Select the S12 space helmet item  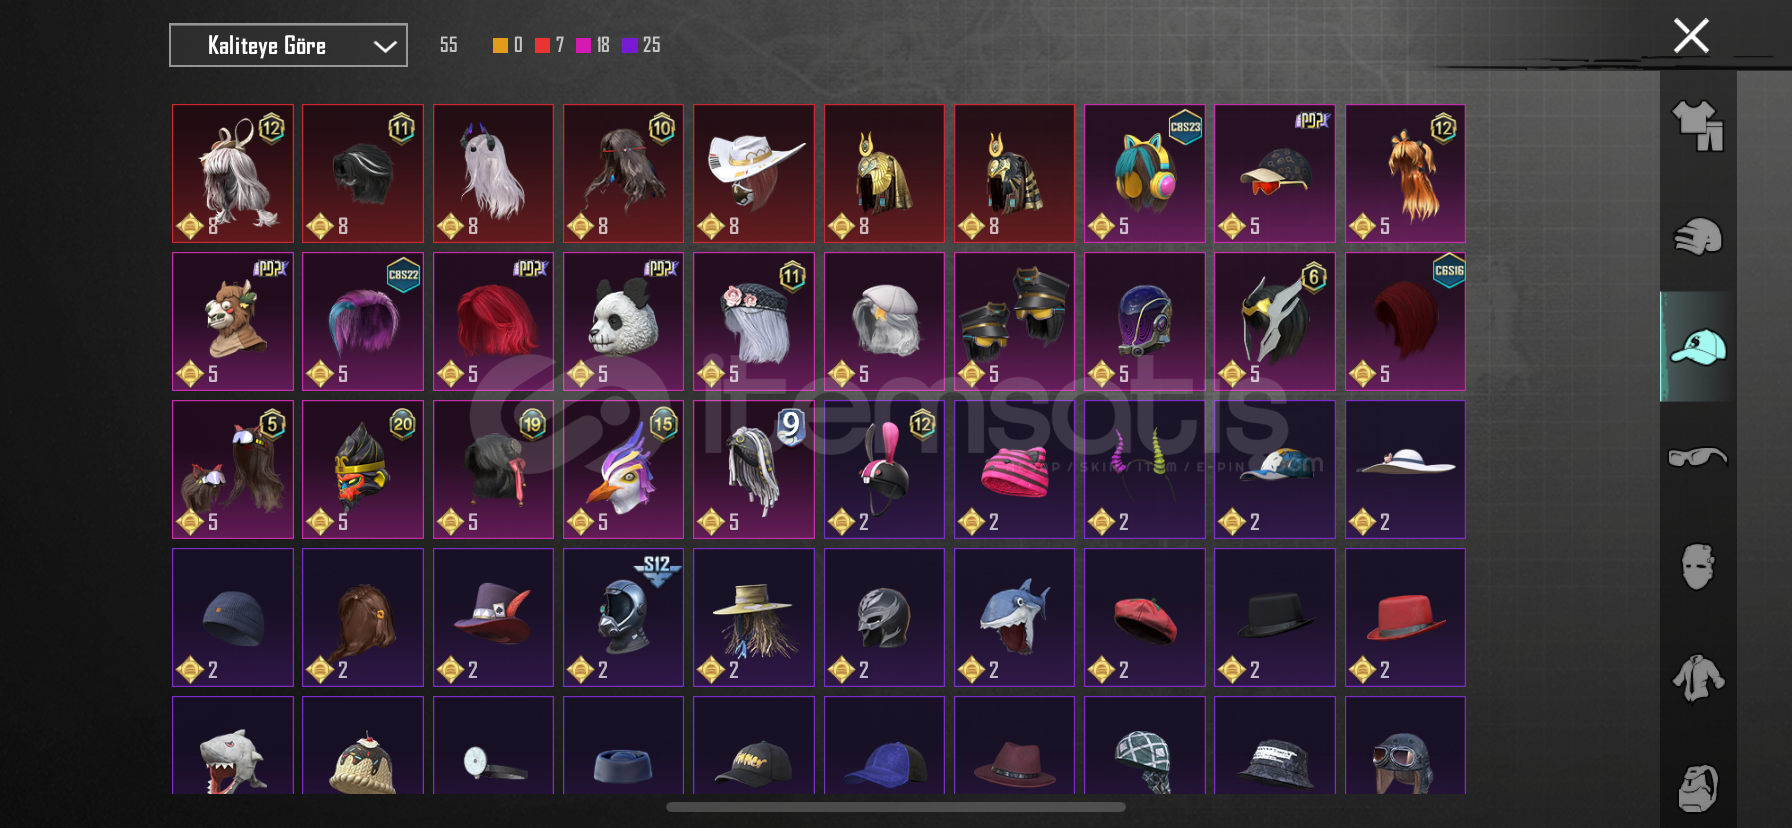point(623,617)
